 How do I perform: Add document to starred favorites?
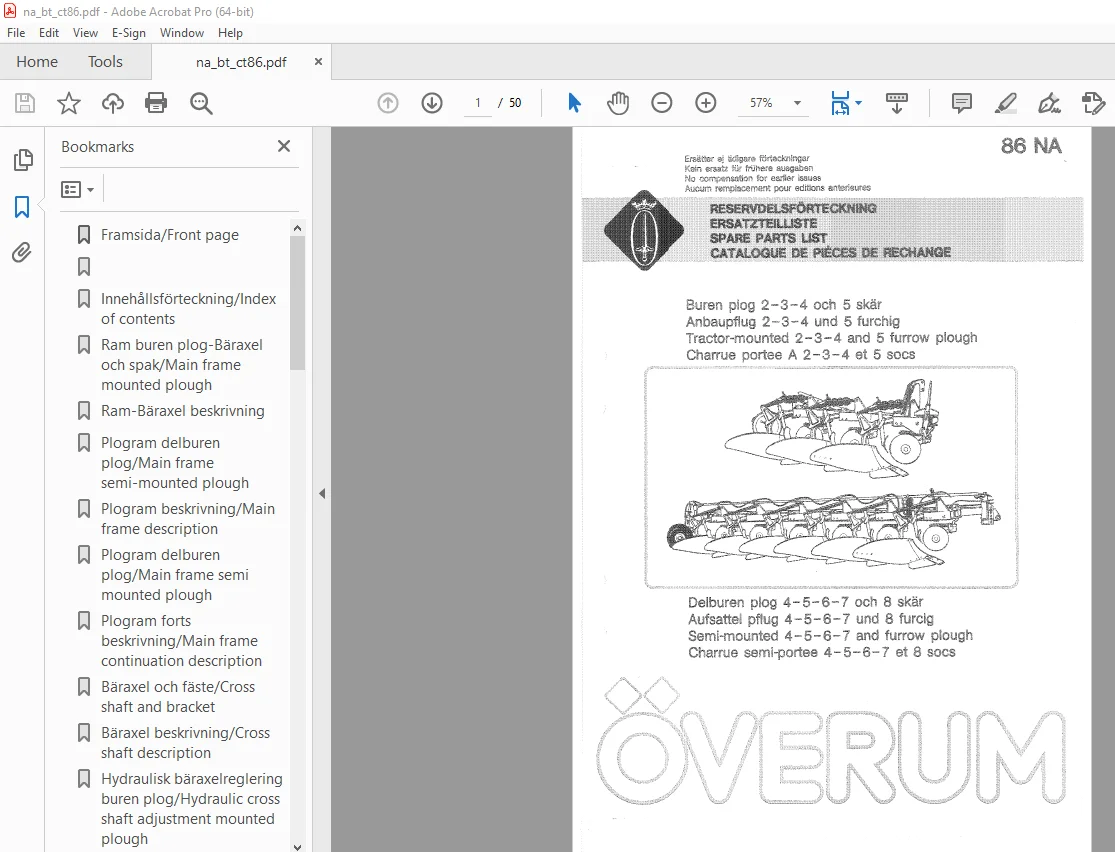(x=69, y=103)
